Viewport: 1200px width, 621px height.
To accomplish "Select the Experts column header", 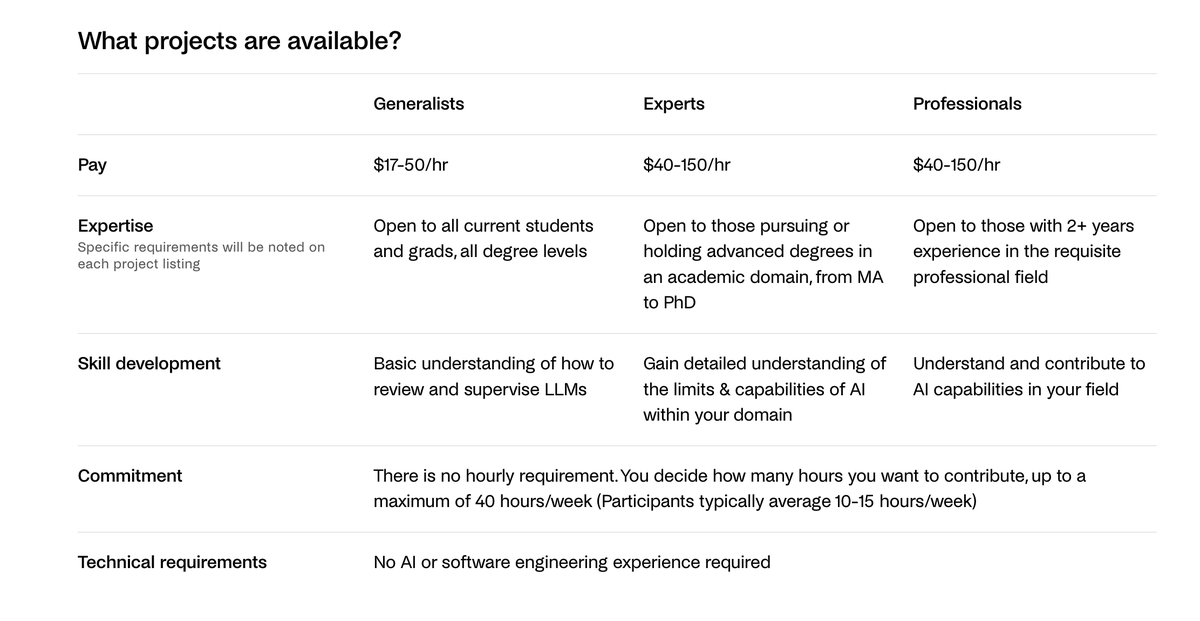I will click(673, 104).
